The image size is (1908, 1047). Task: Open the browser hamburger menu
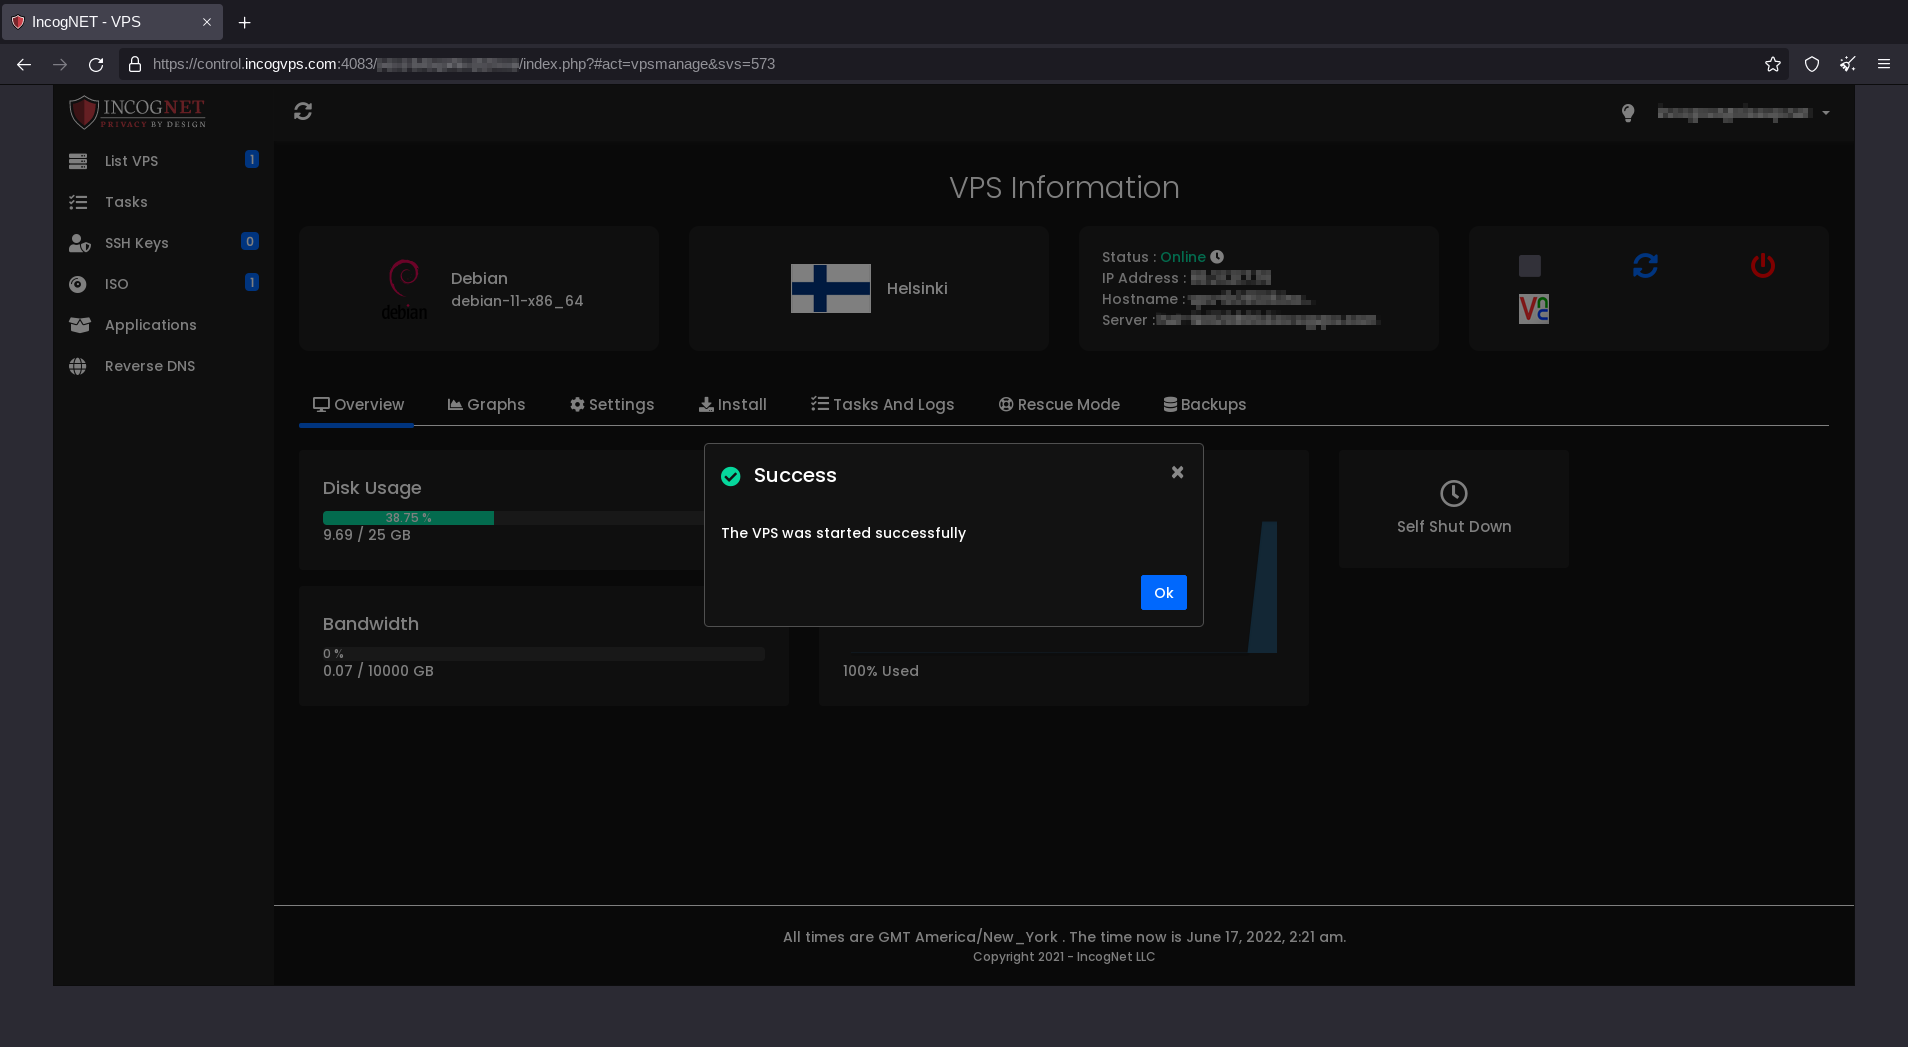click(x=1884, y=64)
